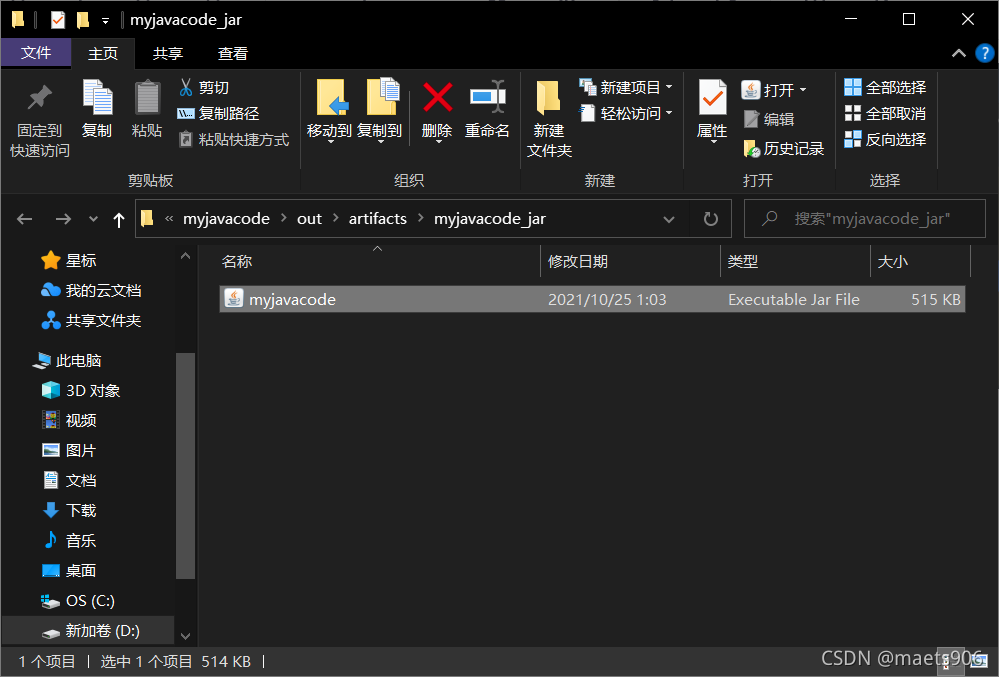Screen dimensions: 999x677
Task: Click the search box for myjavacode_jar
Action: click(865, 219)
